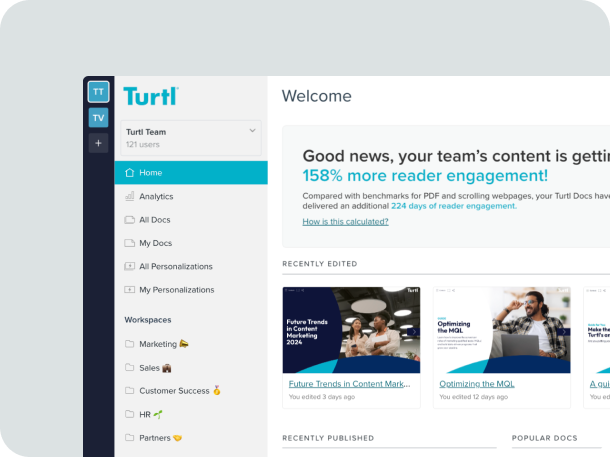The height and width of the screenshot is (457, 610).
Task: Click the Popular Docs heading
Action: pos(545,438)
